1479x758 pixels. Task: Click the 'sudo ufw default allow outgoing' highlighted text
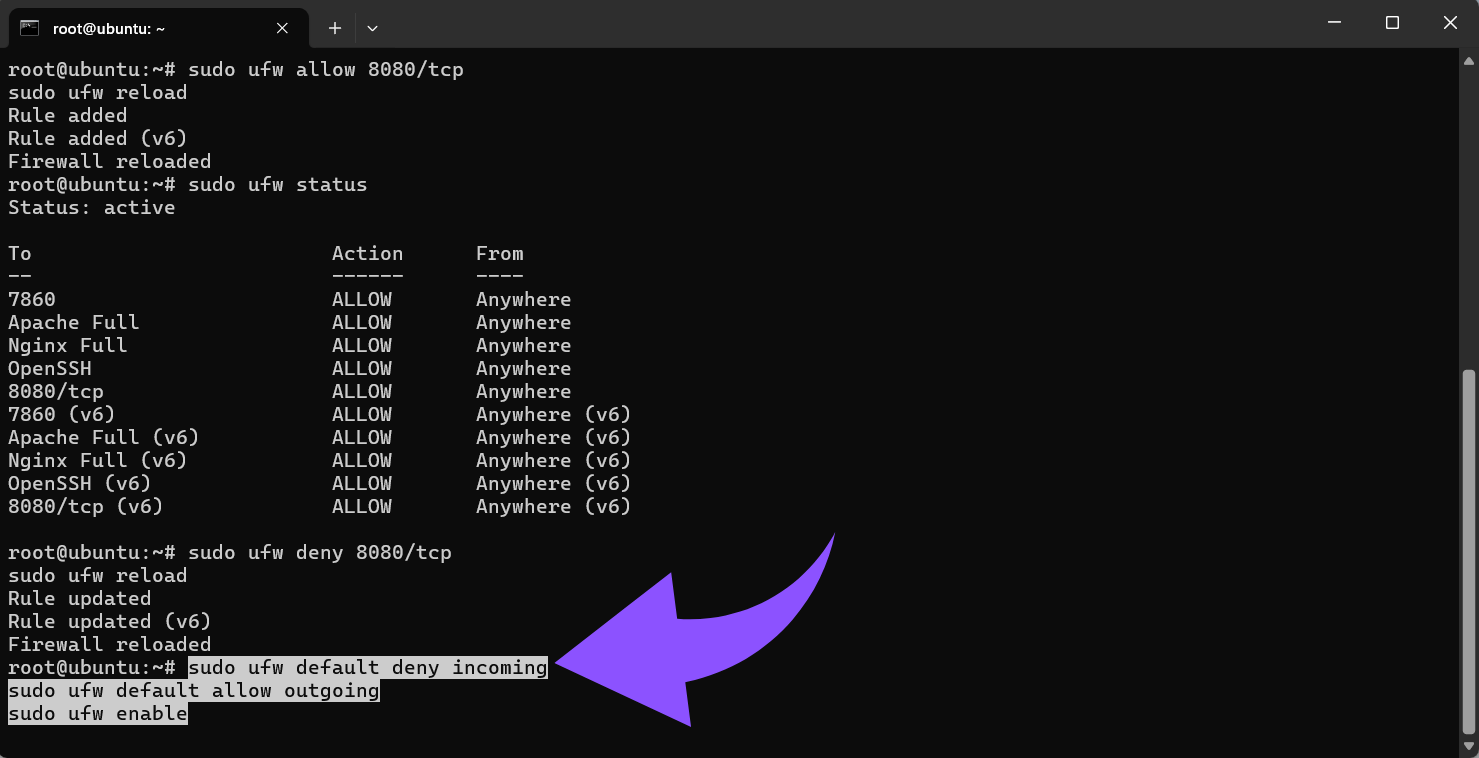[192, 690]
